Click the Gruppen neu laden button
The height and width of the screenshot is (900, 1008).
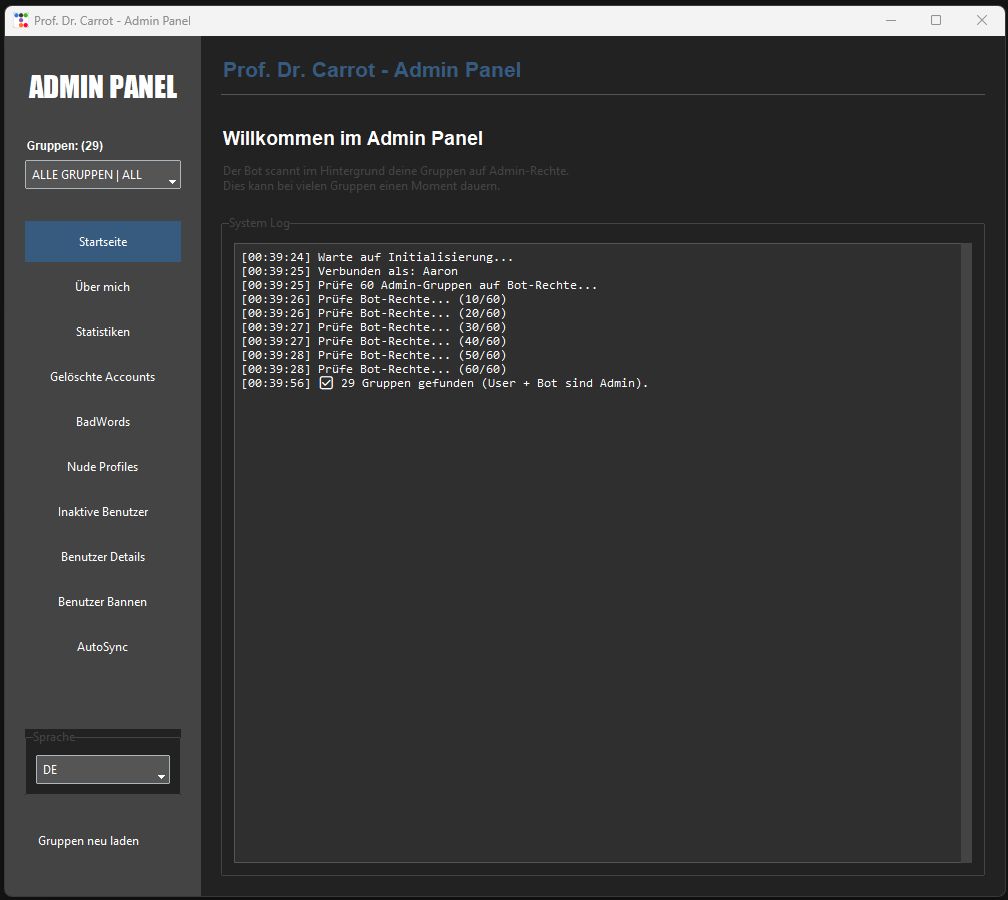(x=89, y=841)
